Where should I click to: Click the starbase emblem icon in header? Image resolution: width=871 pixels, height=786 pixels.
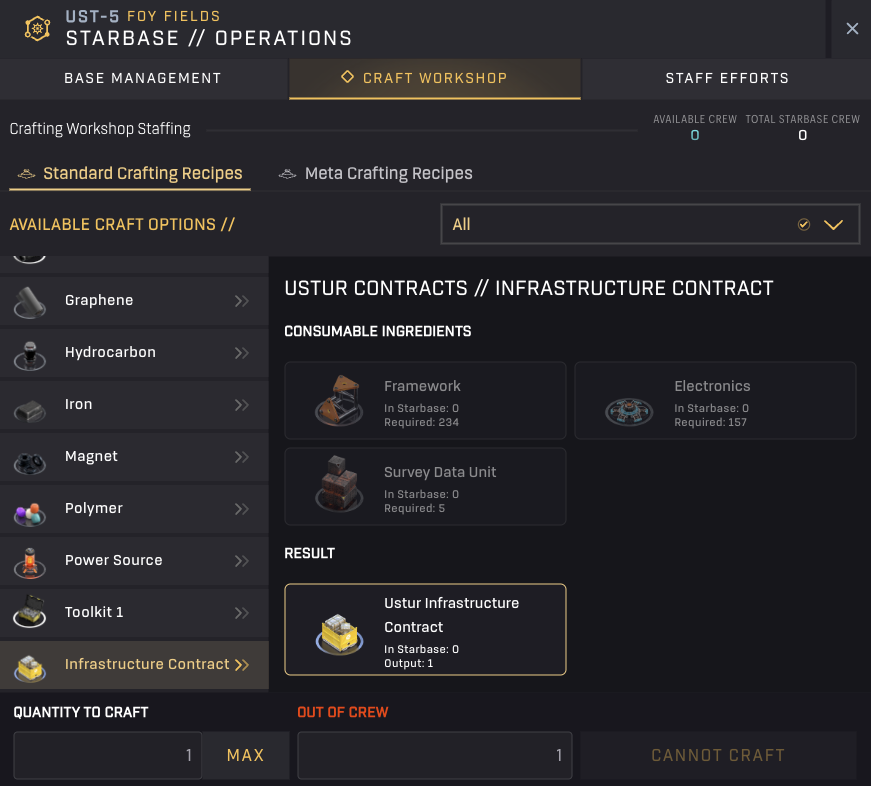pos(38,28)
